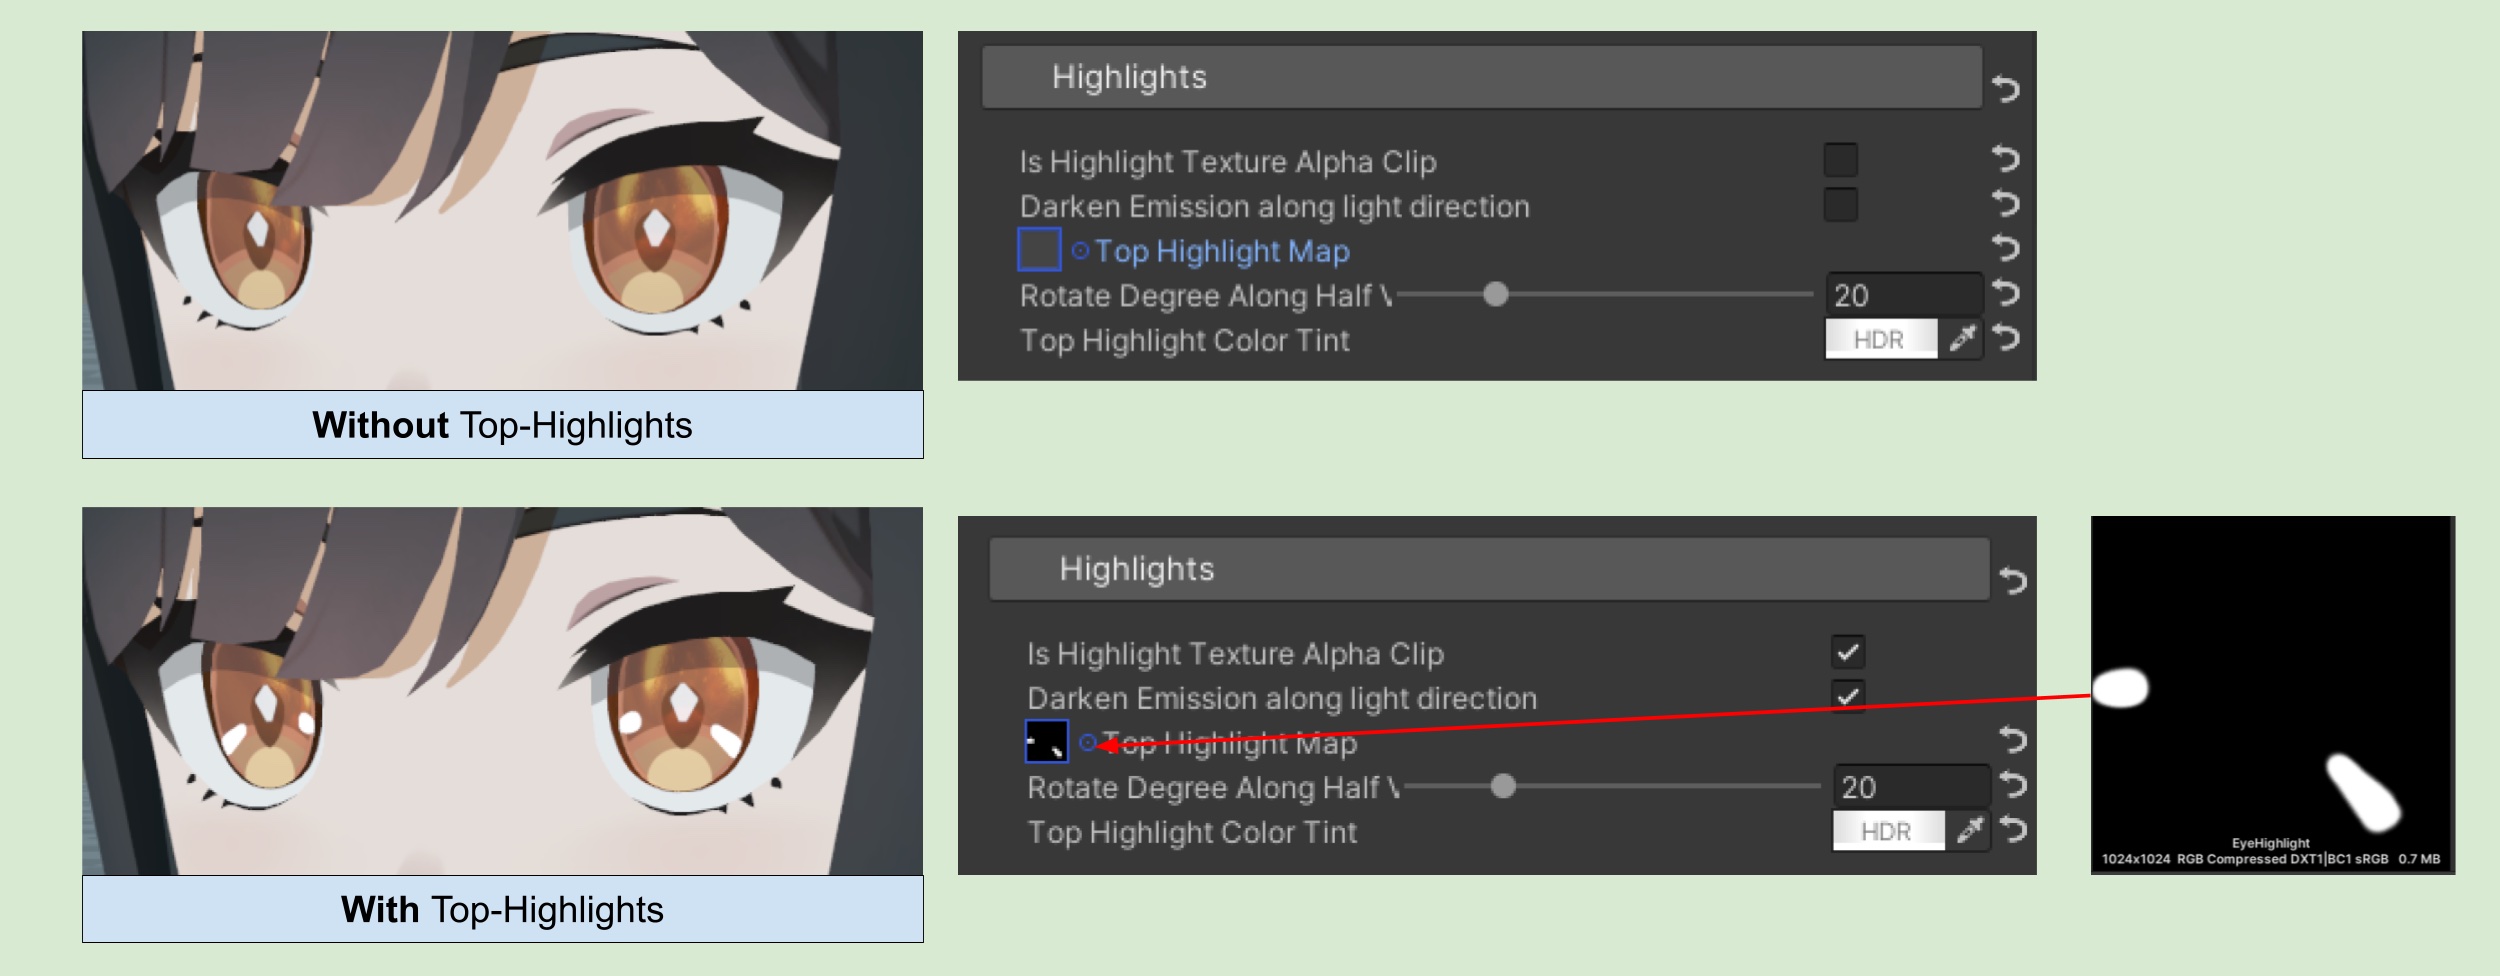Viewport: 2500px width, 976px height.
Task: Reset the unchecked Is Highlight Texture Alpha Clip option
Action: [2005, 159]
